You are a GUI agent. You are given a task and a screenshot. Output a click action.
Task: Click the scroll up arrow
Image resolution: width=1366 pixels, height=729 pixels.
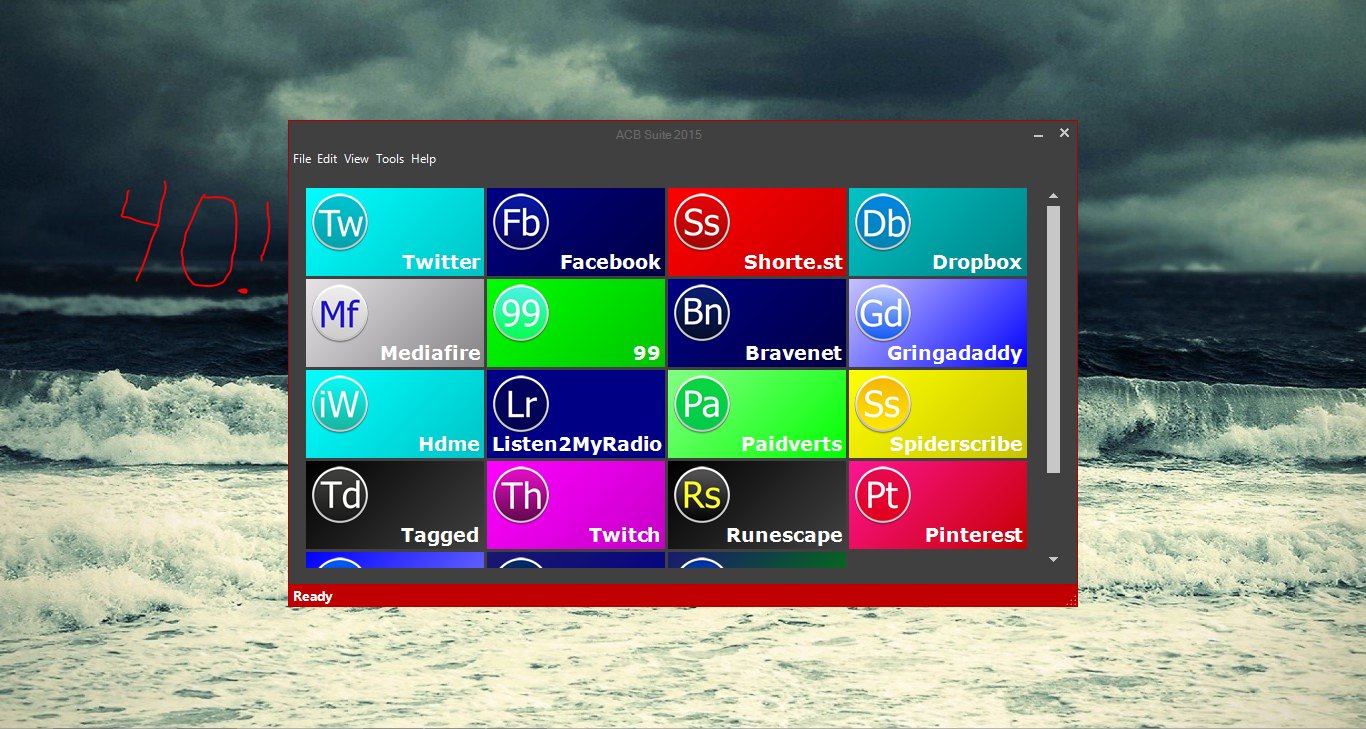pyautogui.click(x=1053, y=196)
